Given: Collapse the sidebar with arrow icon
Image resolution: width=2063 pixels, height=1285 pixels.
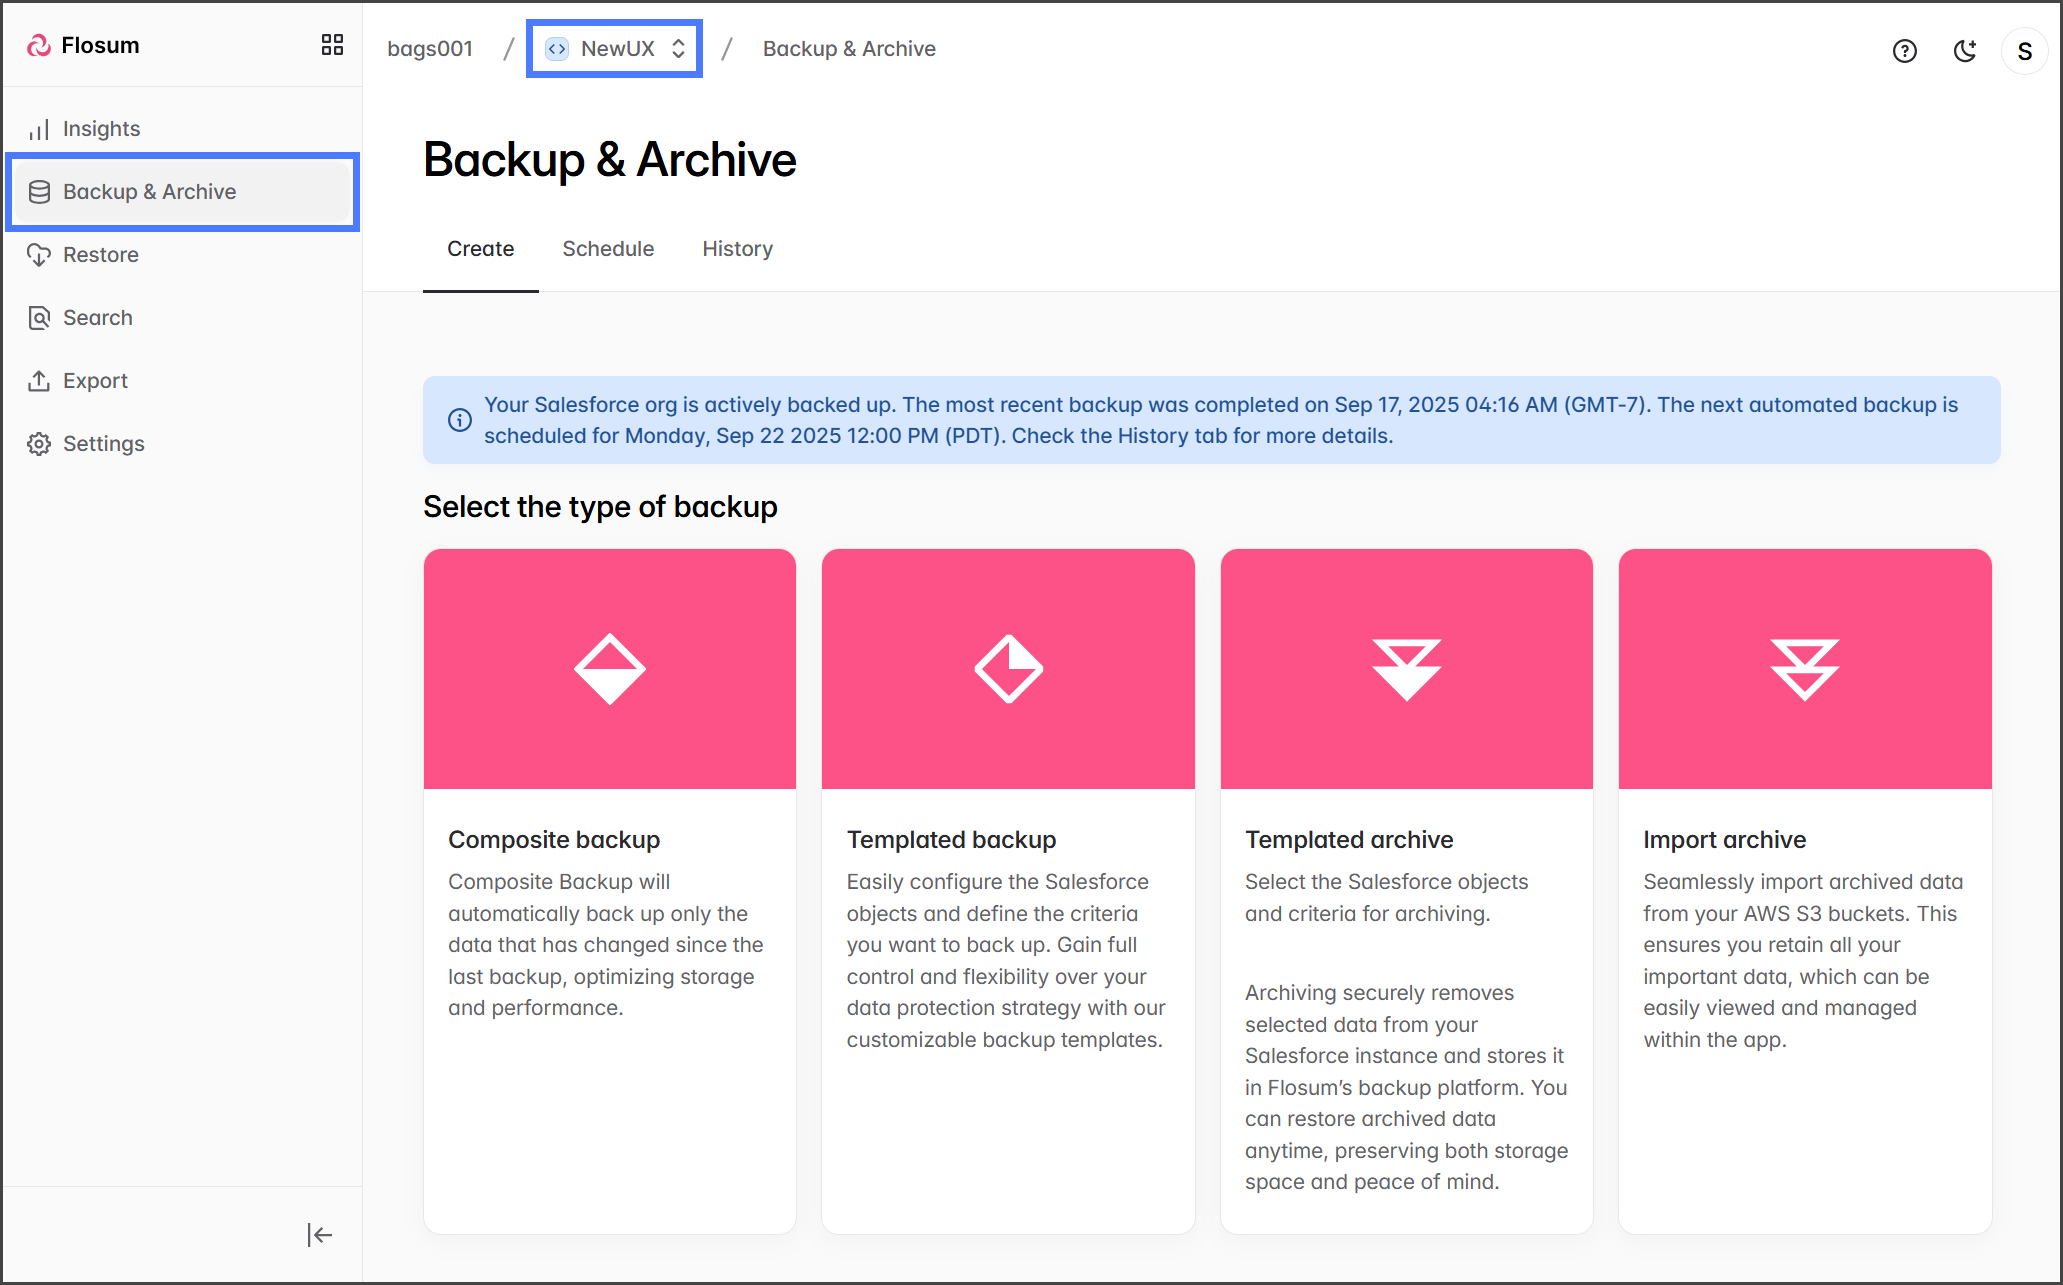Looking at the screenshot, I should point(319,1235).
